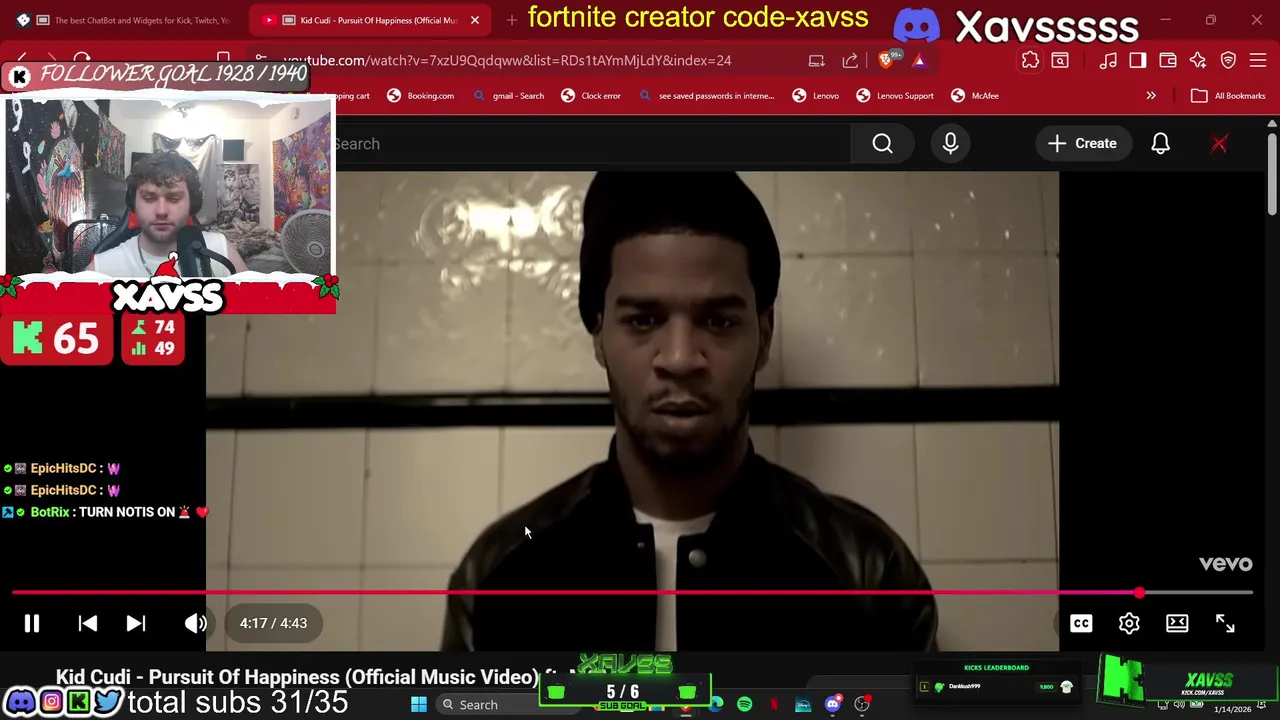This screenshot has width=1280, height=720.
Task: Skip to next video in playlist
Action: tap(136, 623)
